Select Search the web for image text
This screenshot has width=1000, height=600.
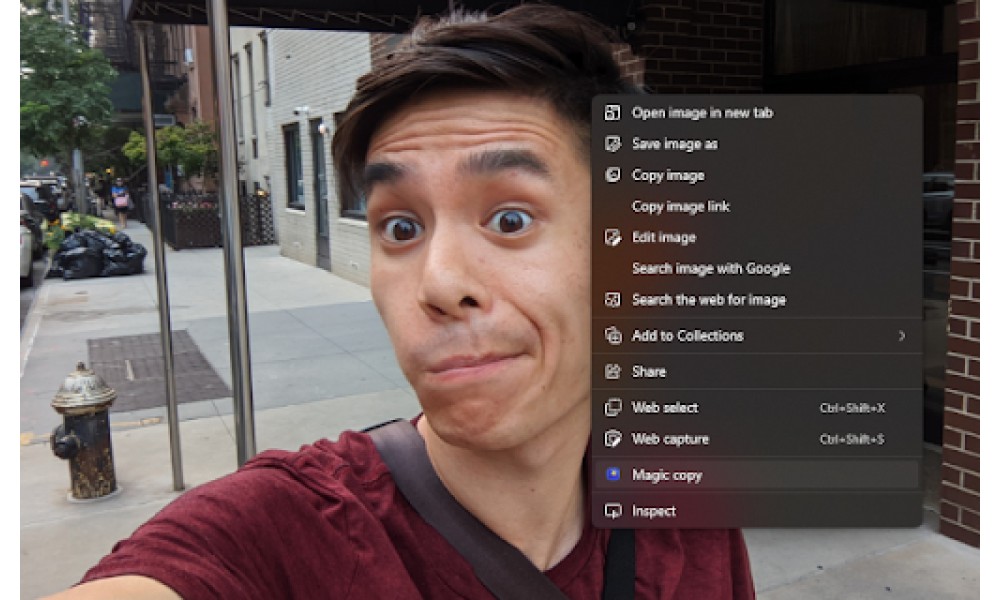[709, 300]
